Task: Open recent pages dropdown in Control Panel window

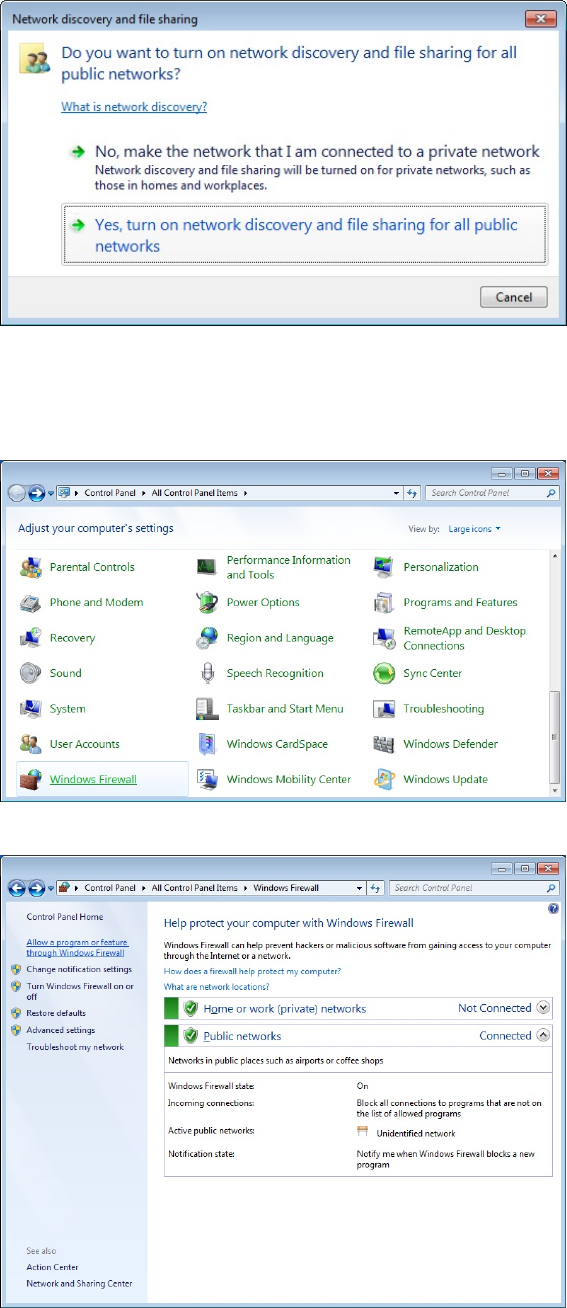Action: pyautogui.click(x=52, y=493)
